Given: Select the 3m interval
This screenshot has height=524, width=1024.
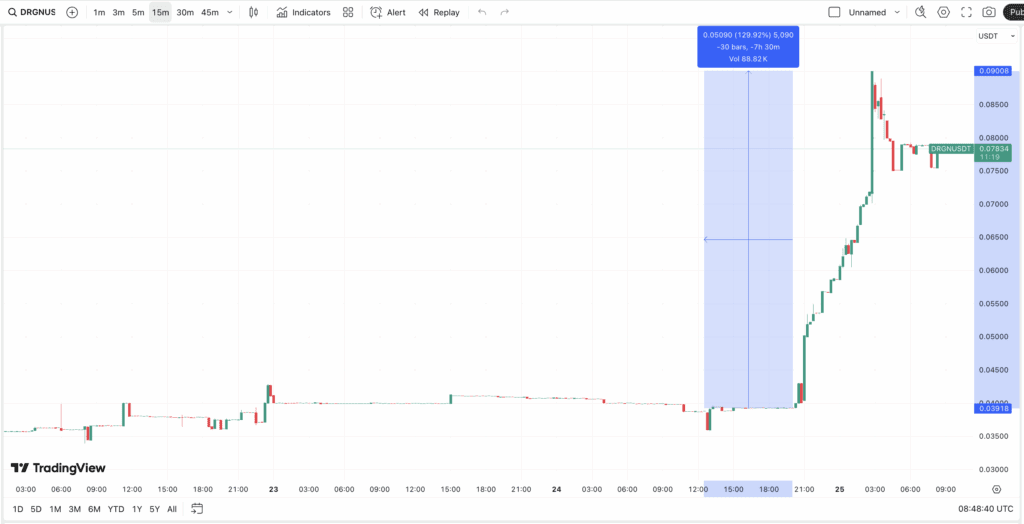Looking at the screenshot, I should click(x=118, y=12).
